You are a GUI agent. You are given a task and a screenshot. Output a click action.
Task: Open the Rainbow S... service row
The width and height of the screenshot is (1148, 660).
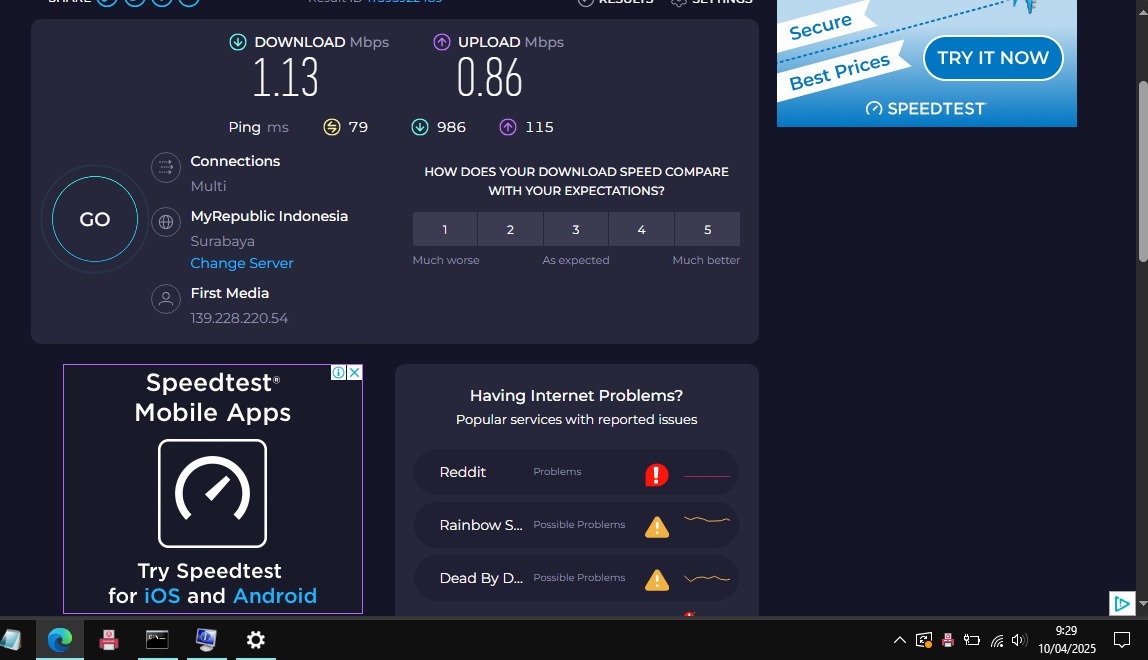[576, 525]
